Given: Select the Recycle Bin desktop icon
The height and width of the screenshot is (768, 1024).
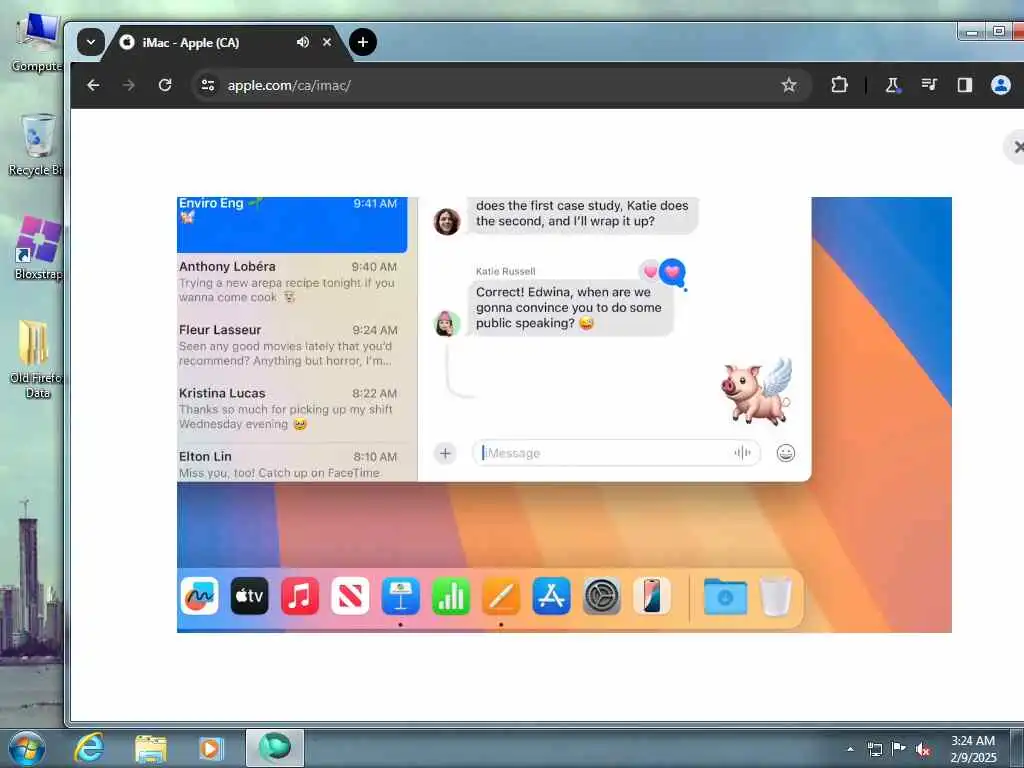Looking at the screenshot, I should pos(36,145).
